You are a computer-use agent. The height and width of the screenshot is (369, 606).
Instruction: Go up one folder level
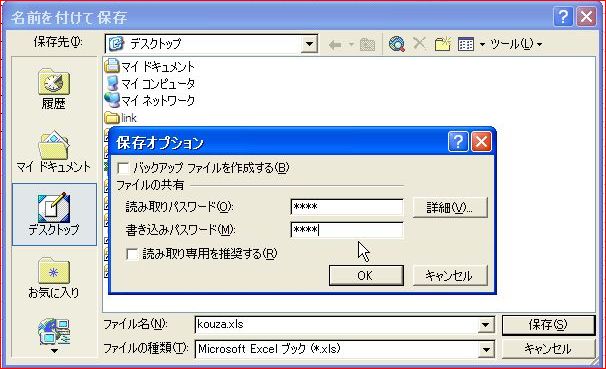[367, 45]
